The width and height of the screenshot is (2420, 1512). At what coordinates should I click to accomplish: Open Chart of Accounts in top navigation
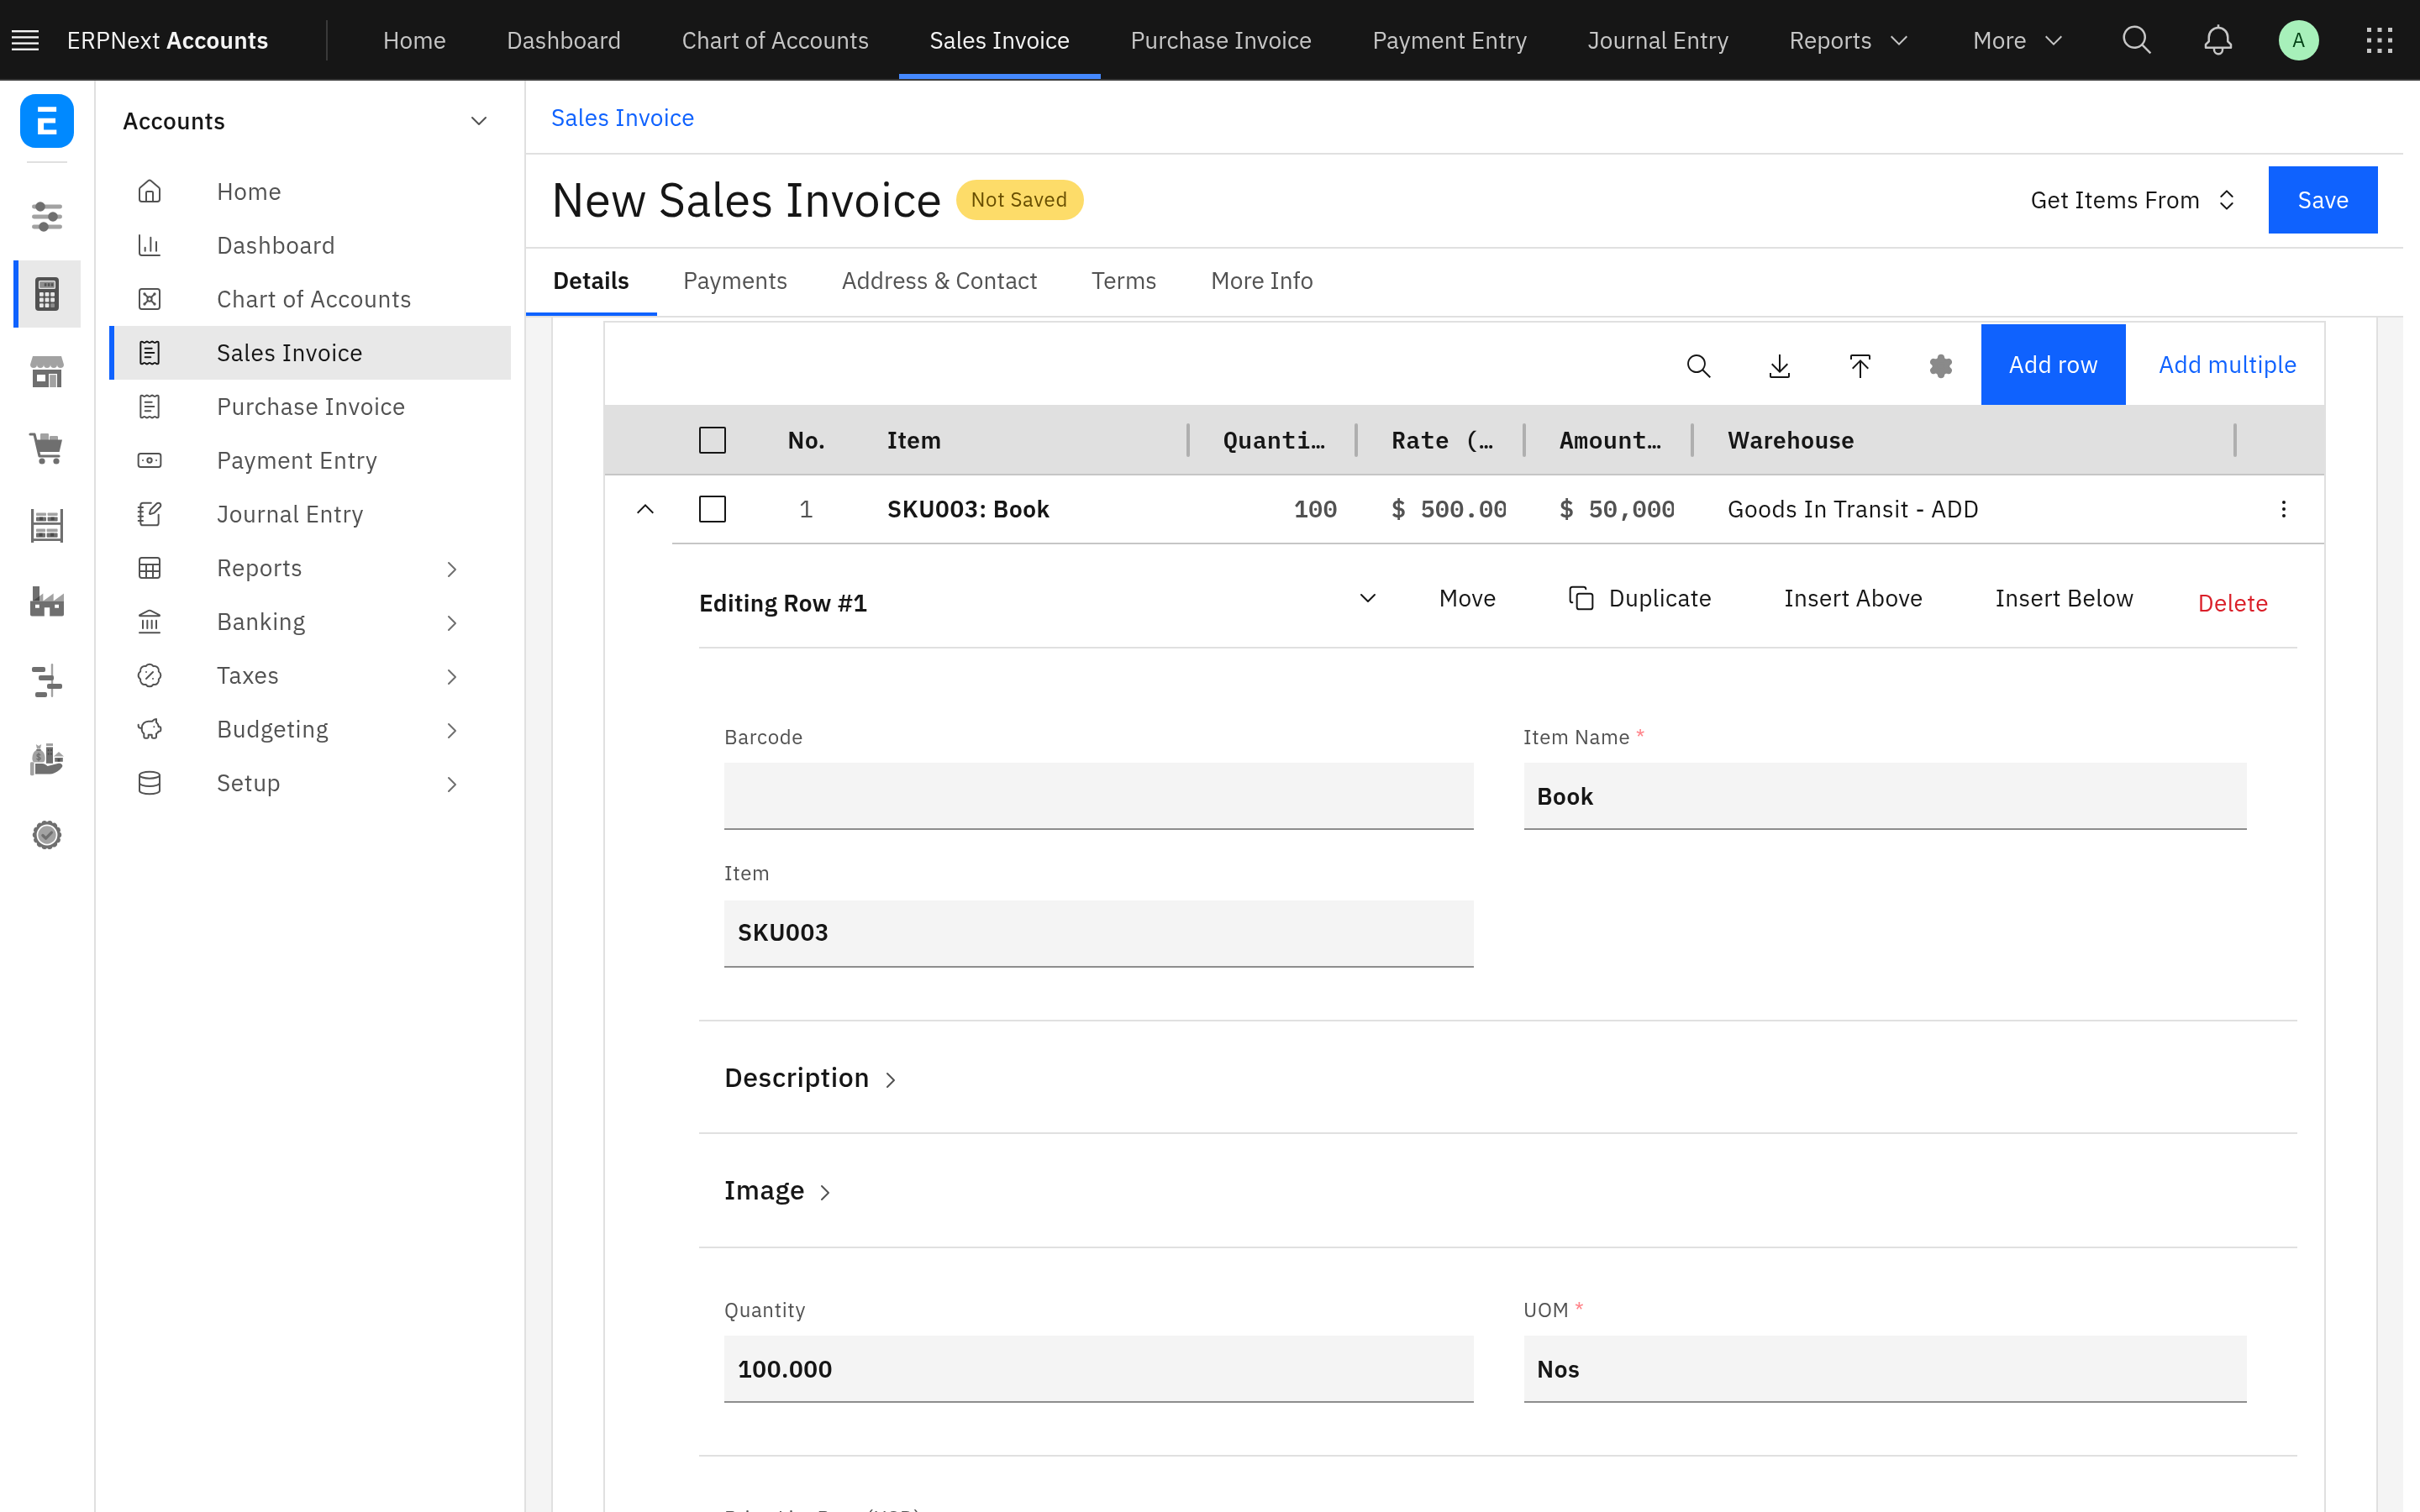pos(775,40)
